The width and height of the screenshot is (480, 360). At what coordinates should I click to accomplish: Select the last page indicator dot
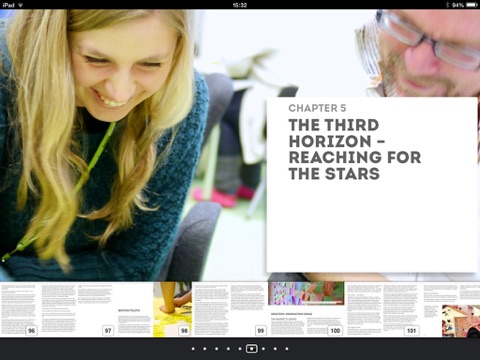coord(287,349)
